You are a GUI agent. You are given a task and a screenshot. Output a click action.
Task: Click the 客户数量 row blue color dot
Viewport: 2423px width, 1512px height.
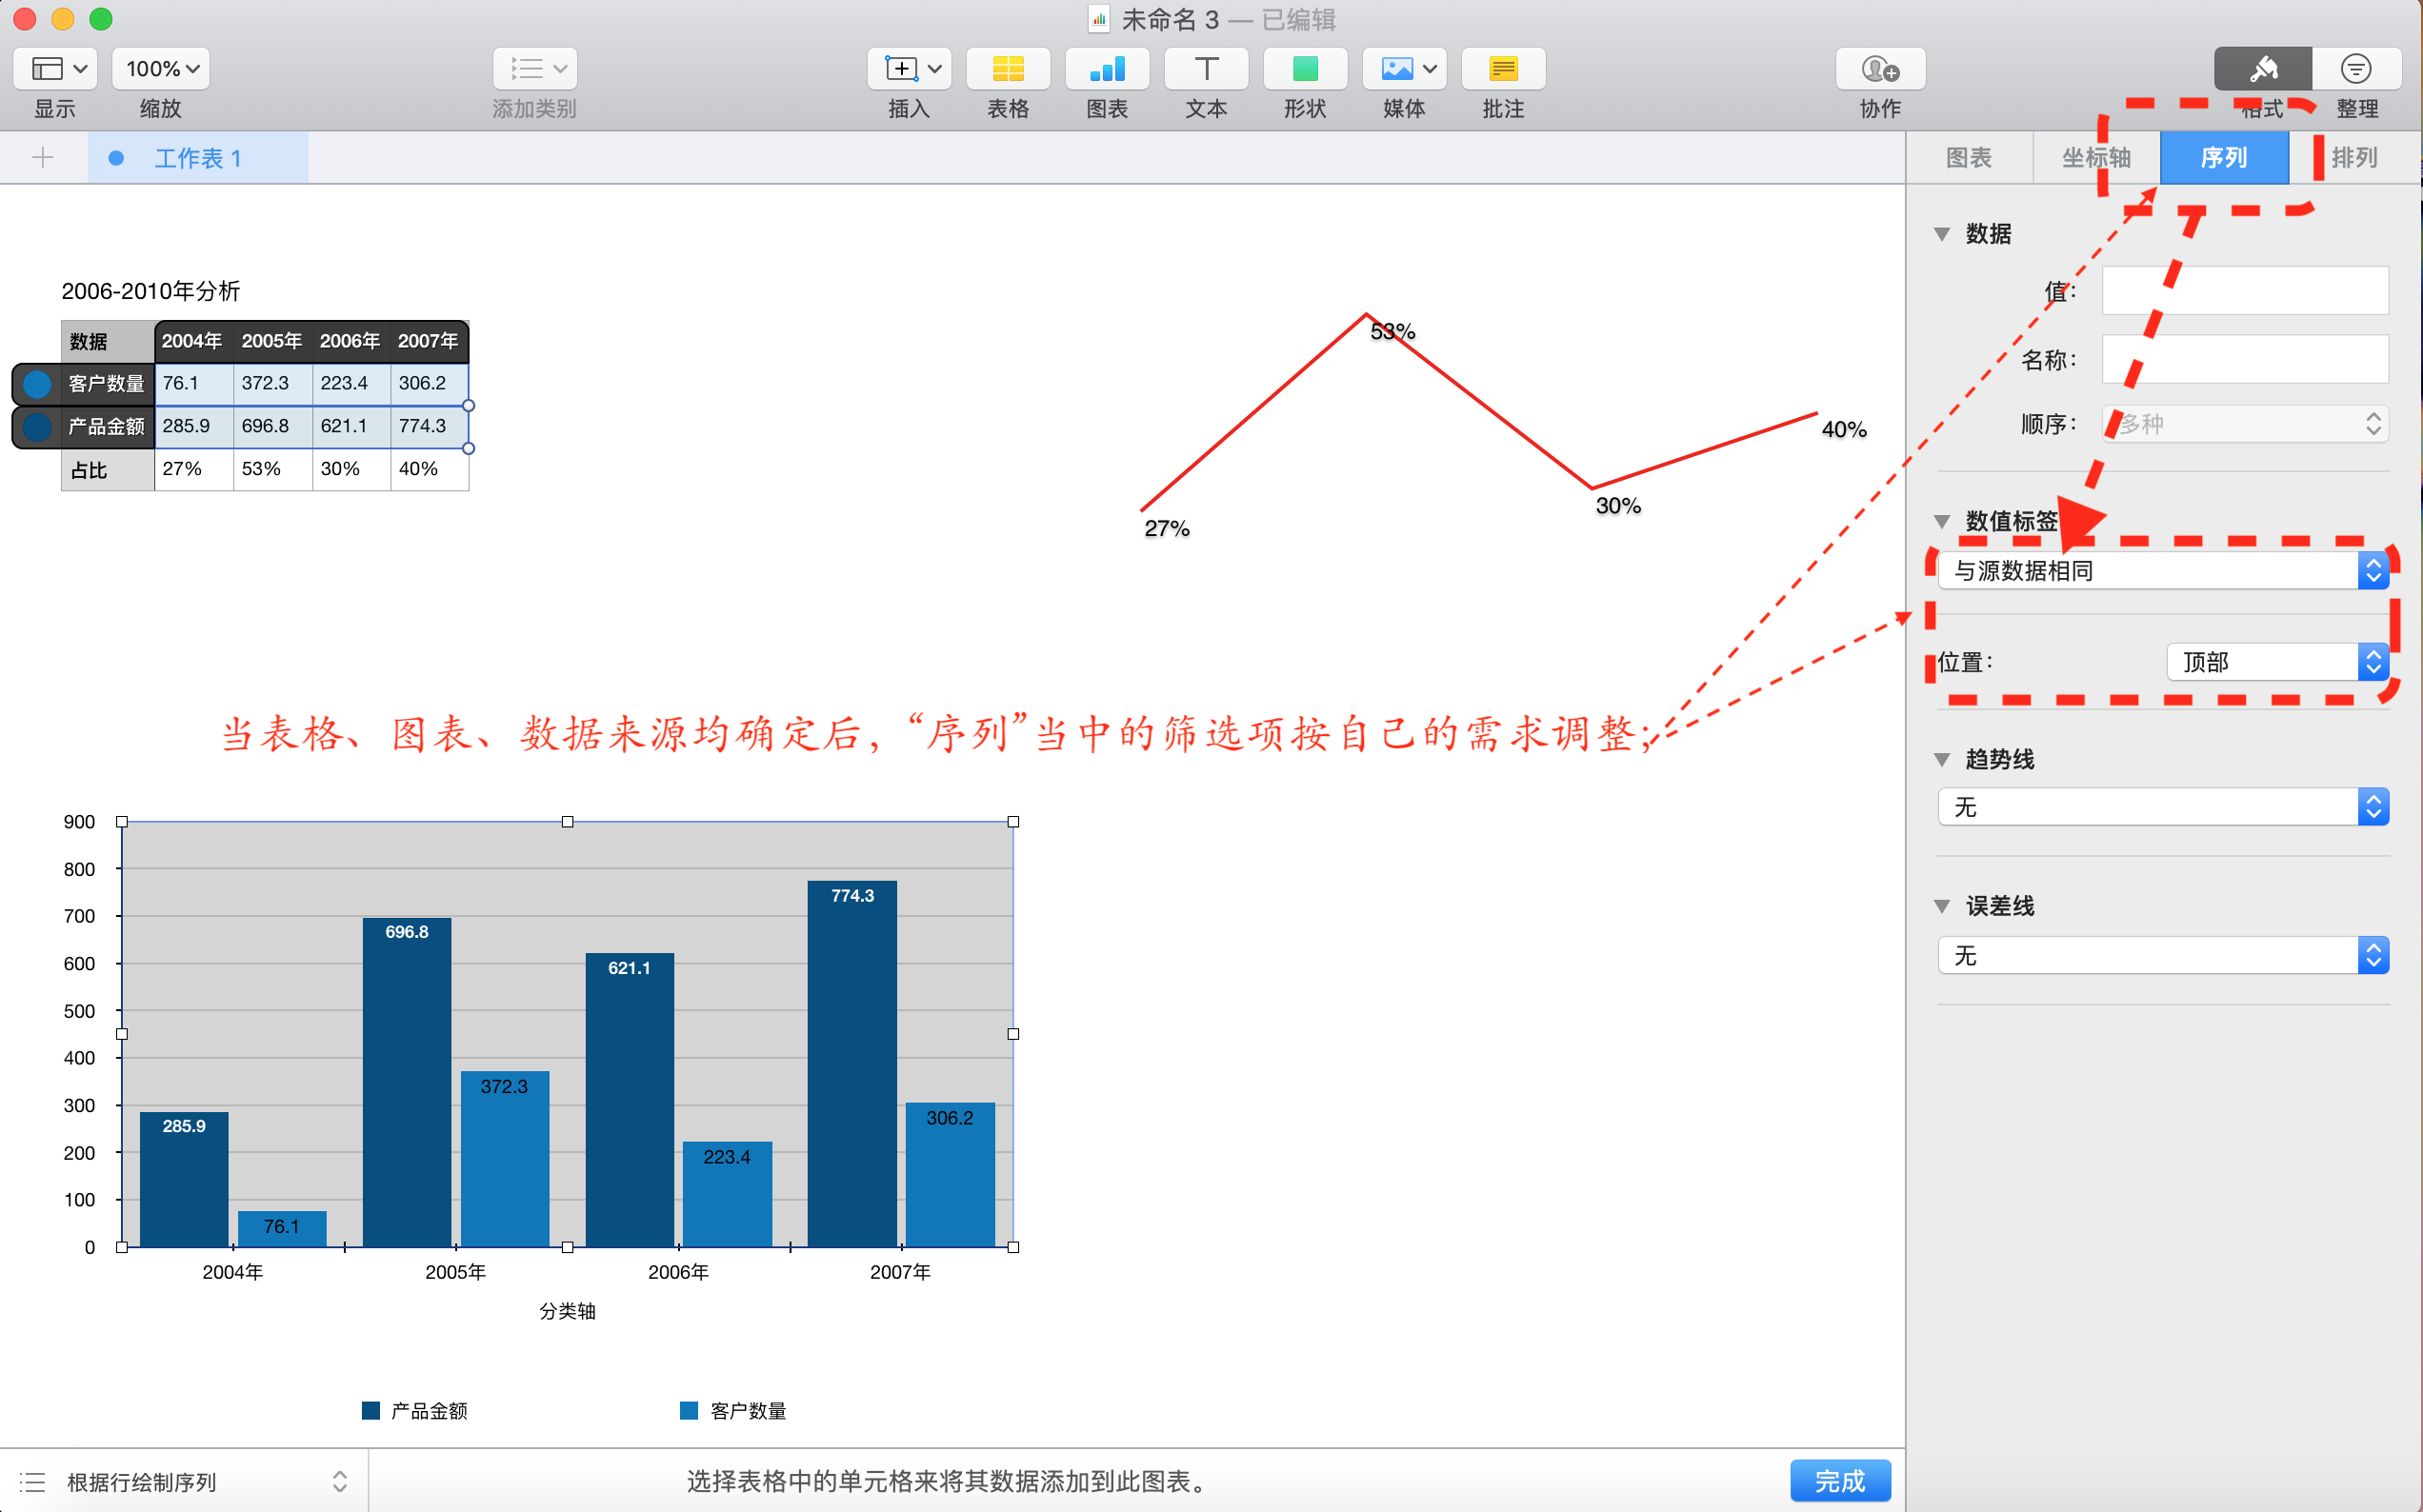[37, 384]
